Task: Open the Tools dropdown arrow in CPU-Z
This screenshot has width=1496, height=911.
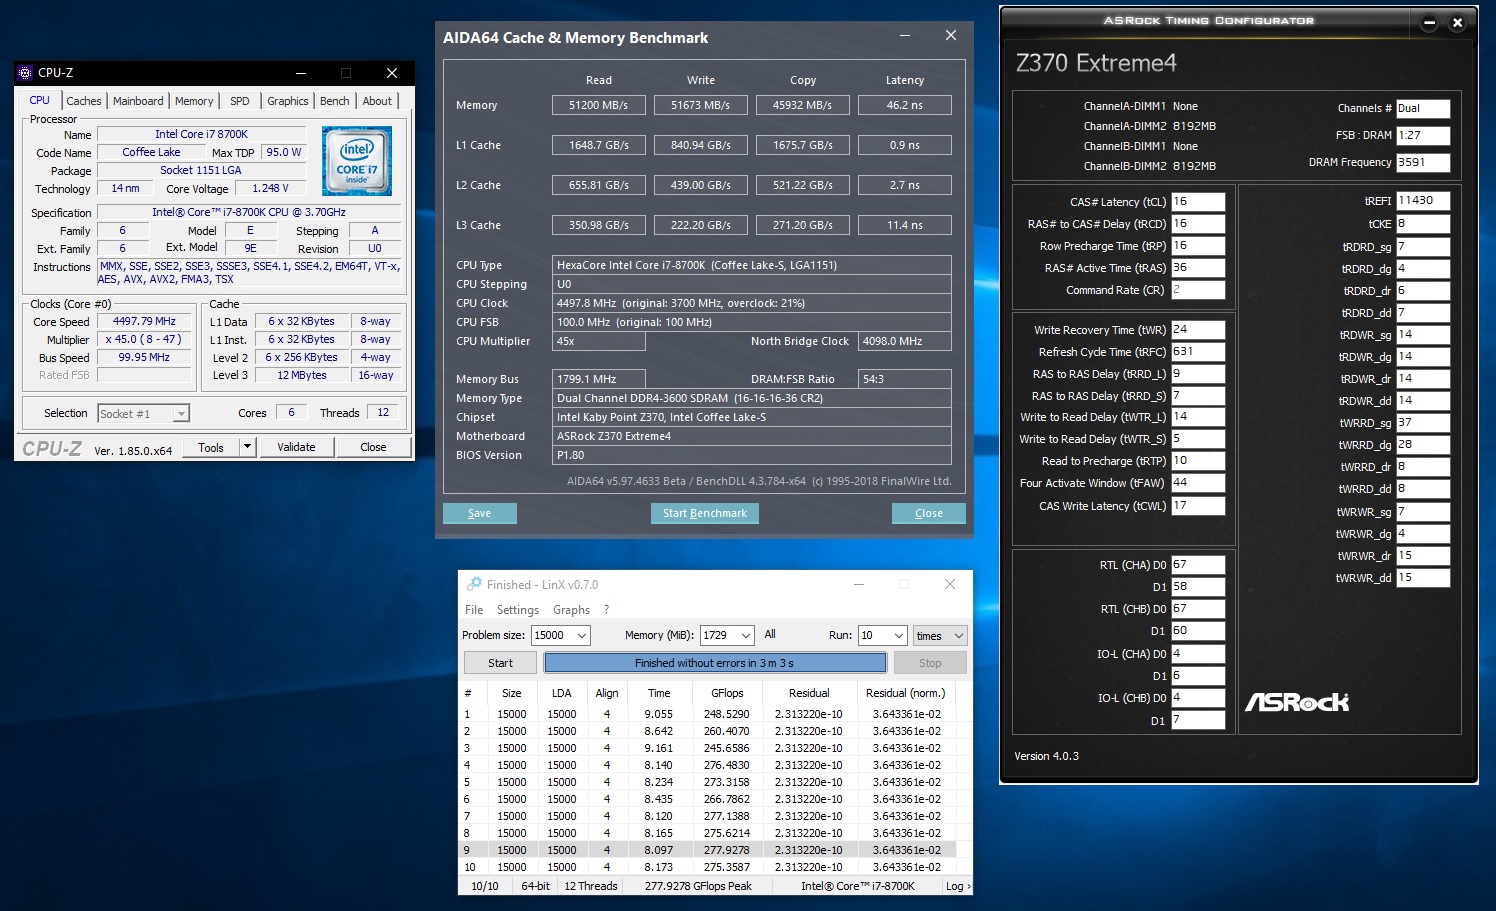Action: click(248, 447)
